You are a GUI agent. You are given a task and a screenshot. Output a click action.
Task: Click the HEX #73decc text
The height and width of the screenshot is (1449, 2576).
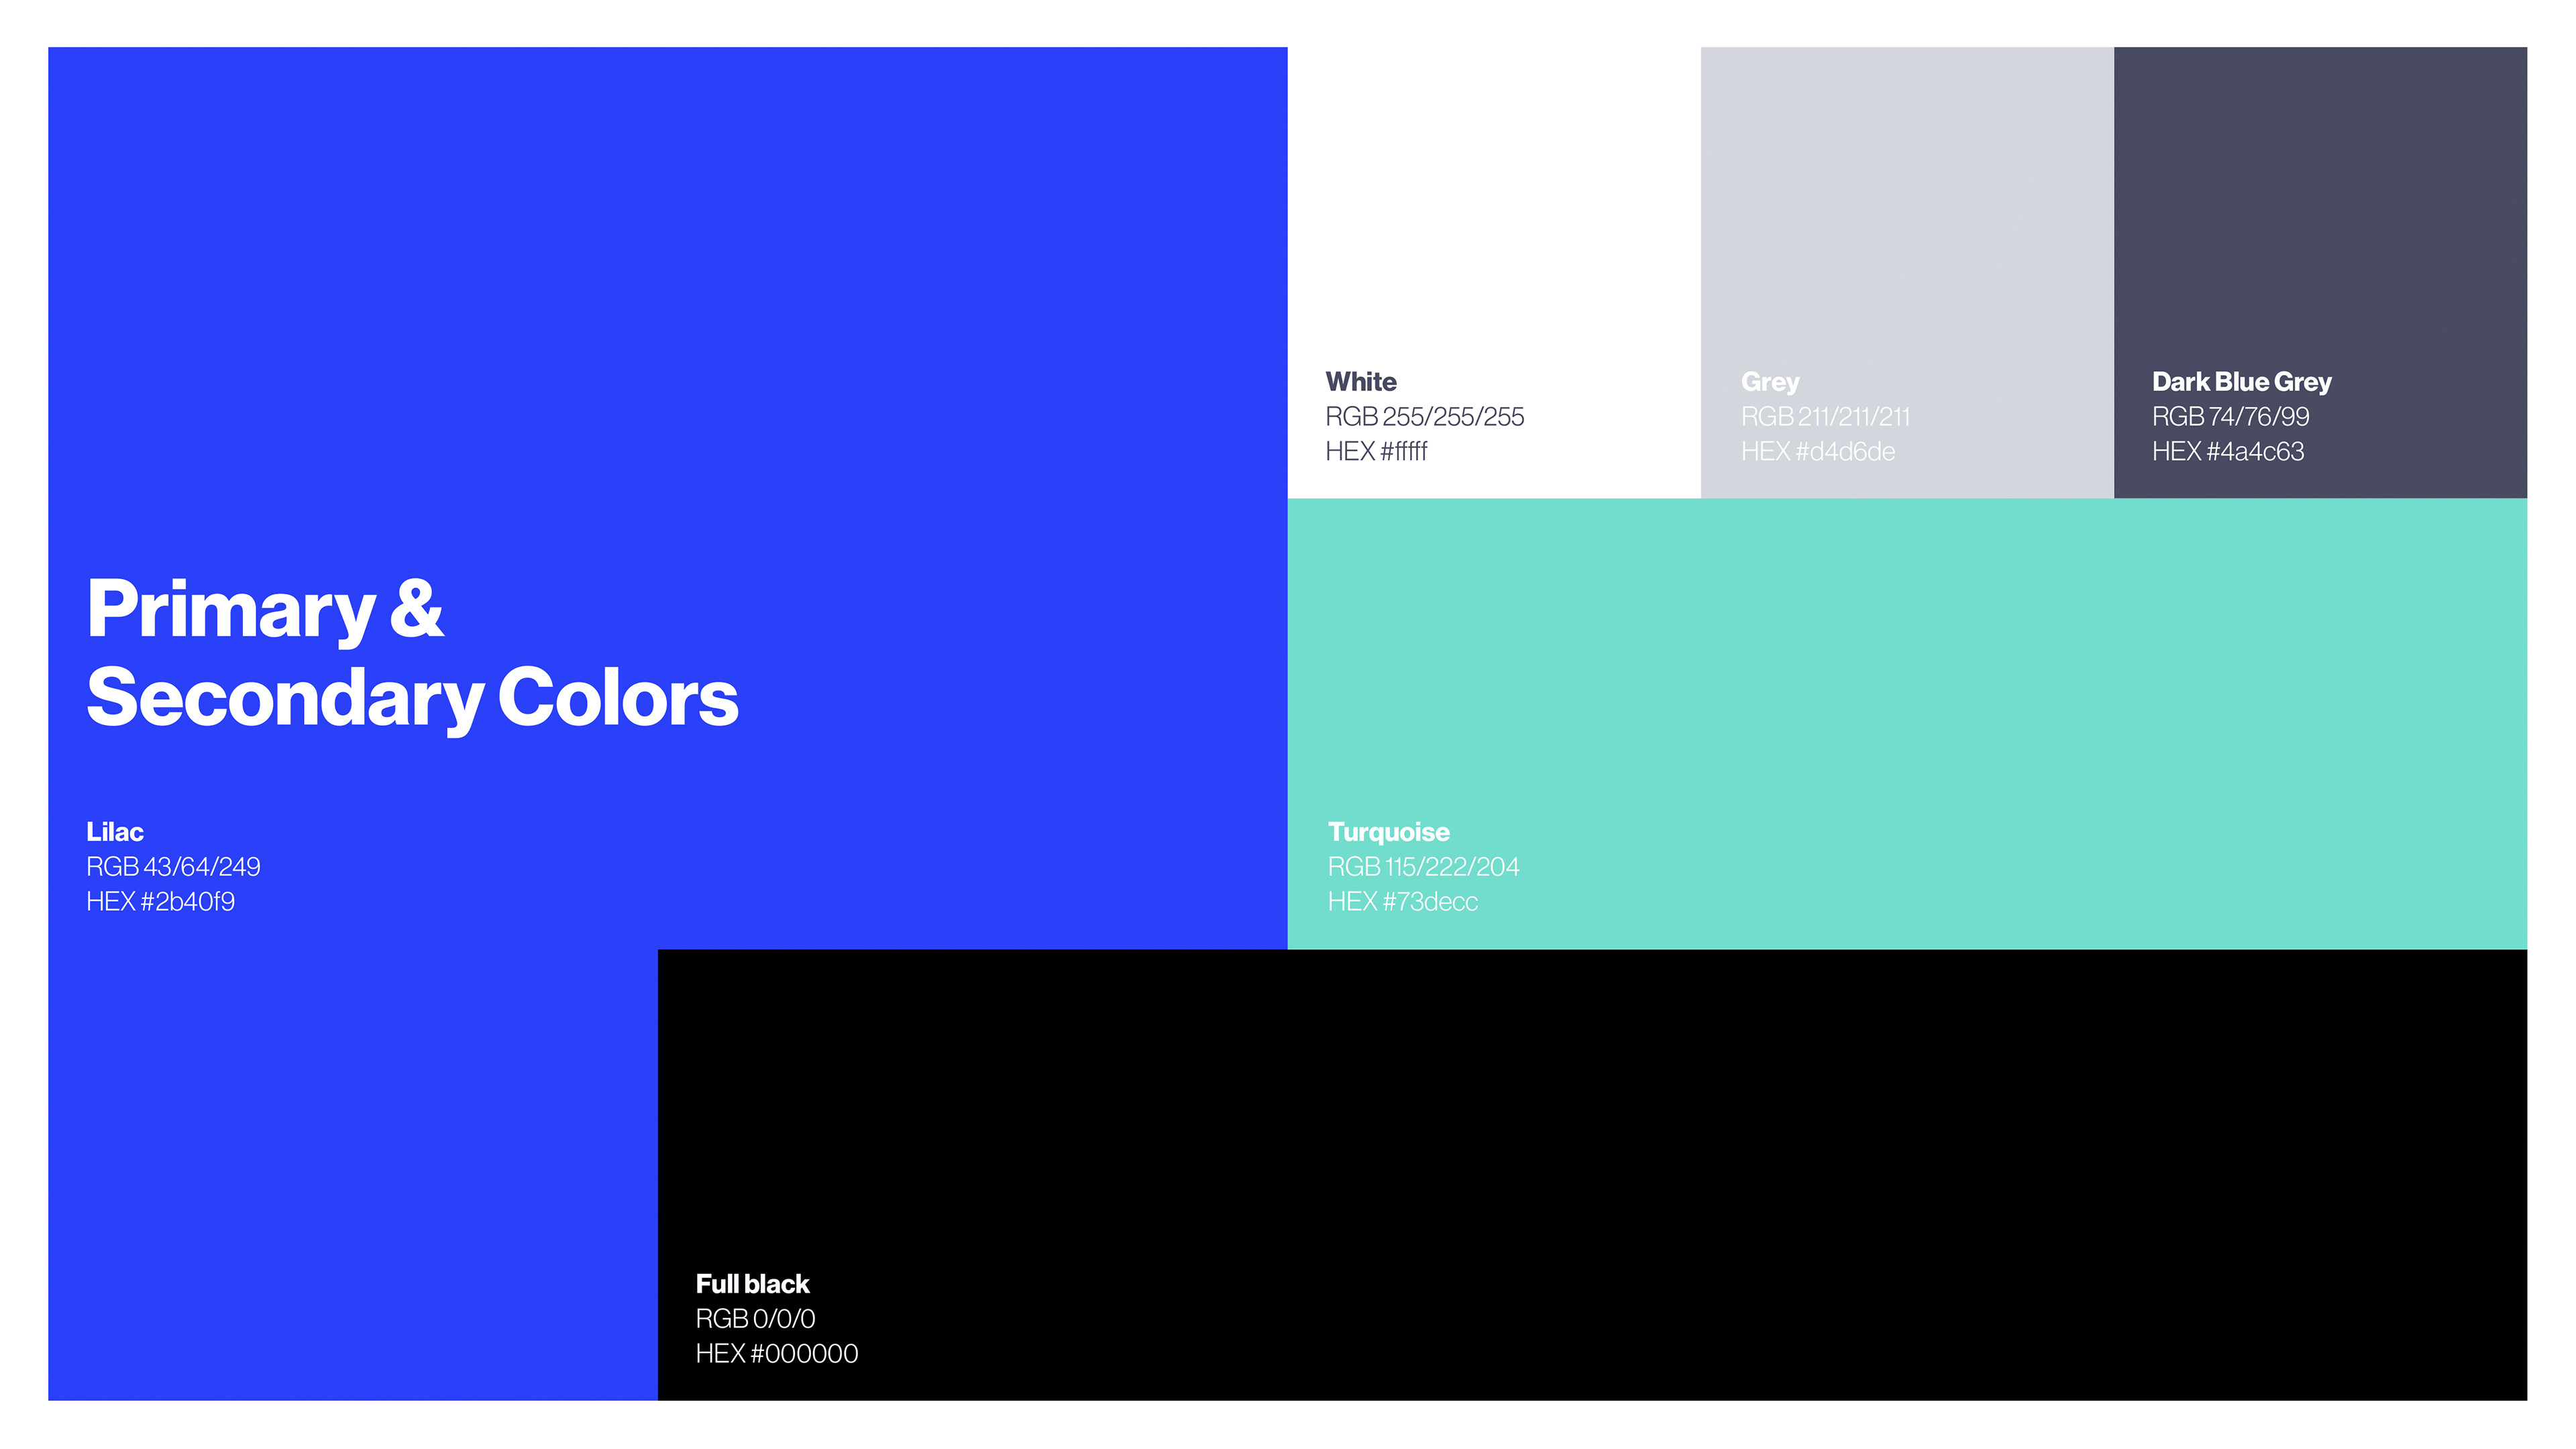(x=1402, y=902)
